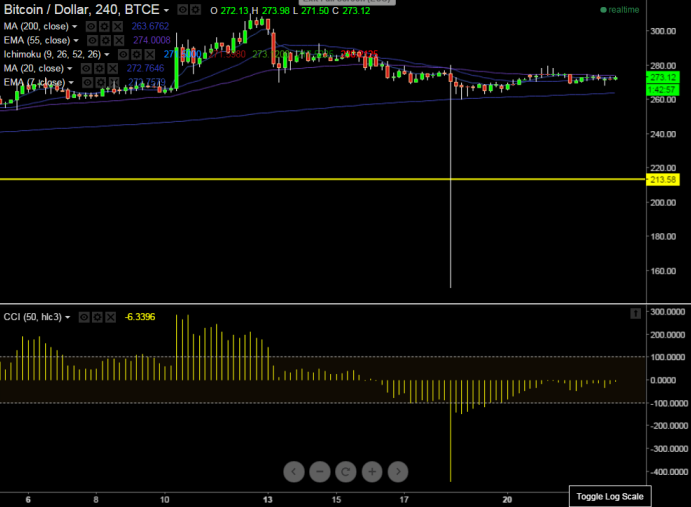
Task: Open MA (200, close) settings gear
Action: tap(104, 26)
